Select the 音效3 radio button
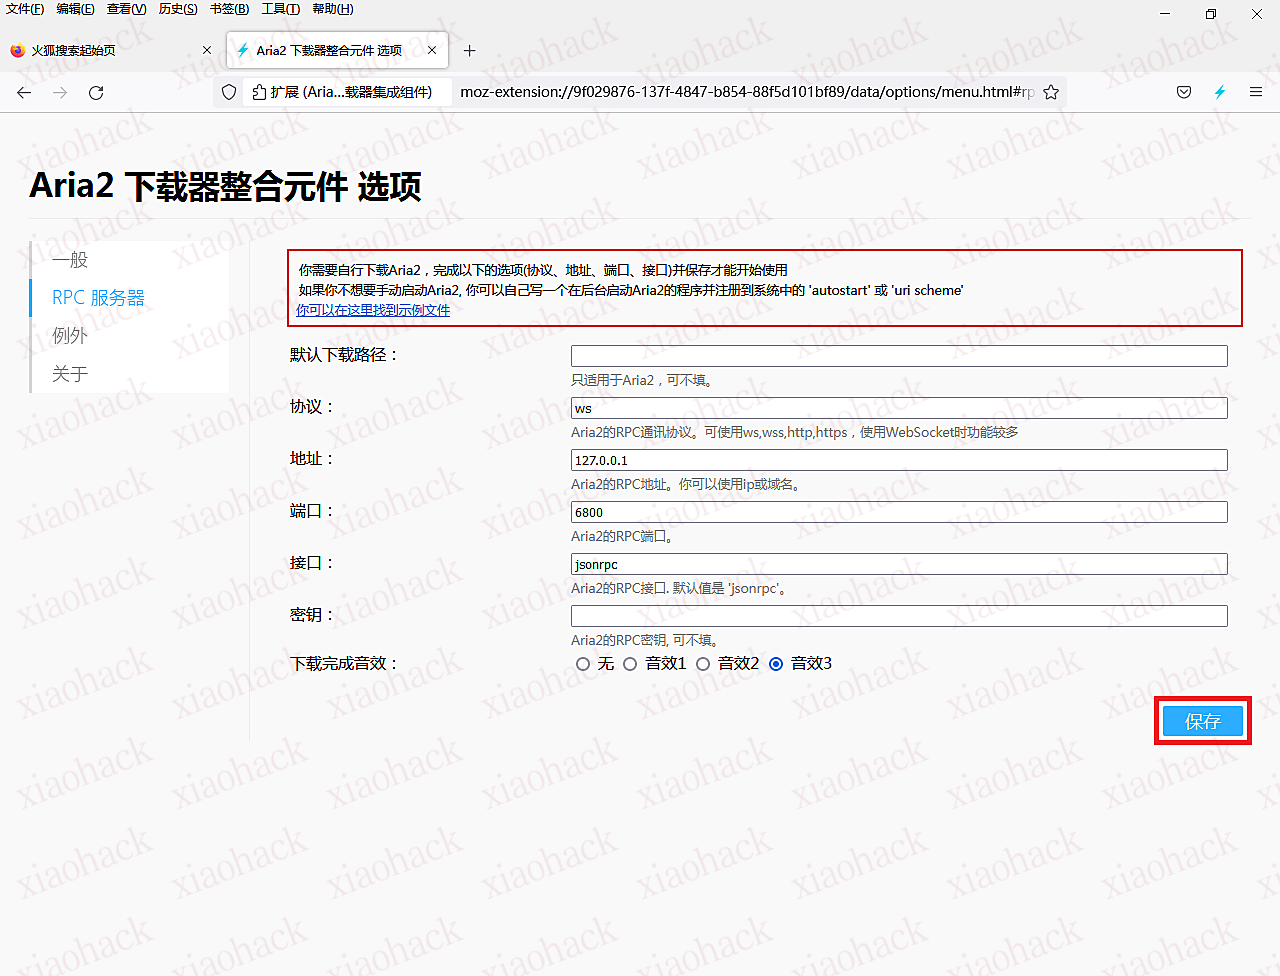 tap(776, 664)
